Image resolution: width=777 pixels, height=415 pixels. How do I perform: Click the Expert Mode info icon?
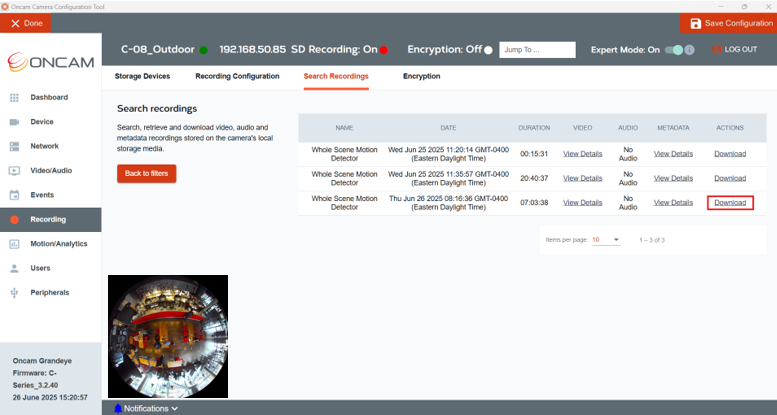[x=689, y=50]
